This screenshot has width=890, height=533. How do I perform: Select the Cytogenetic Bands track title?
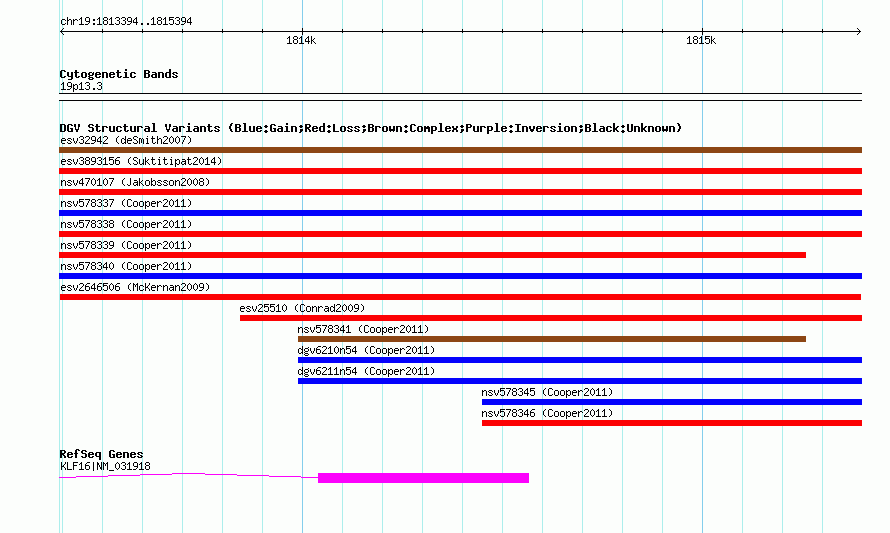tap(119, 74)
